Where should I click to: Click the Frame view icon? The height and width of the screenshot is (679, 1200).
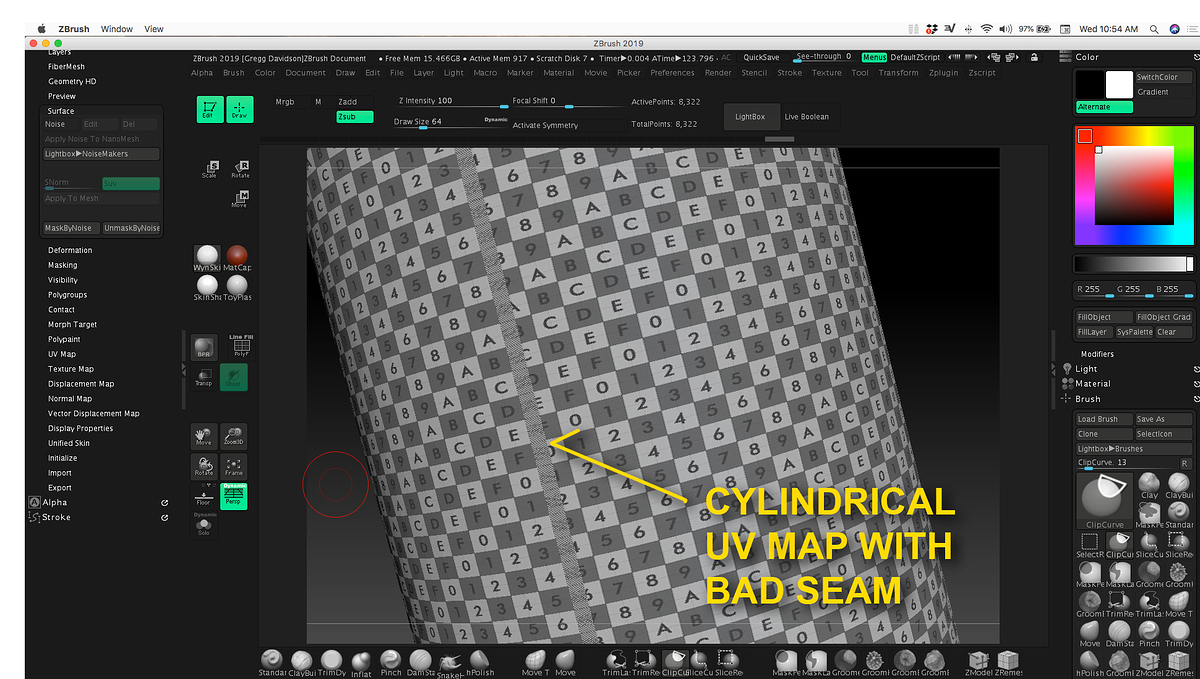tap(234, 466)
